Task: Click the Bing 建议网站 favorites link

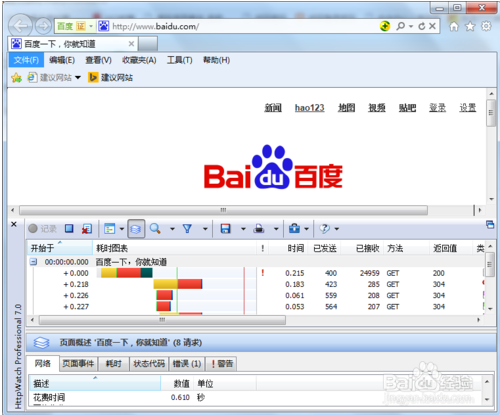Action: tap(110, 78)
